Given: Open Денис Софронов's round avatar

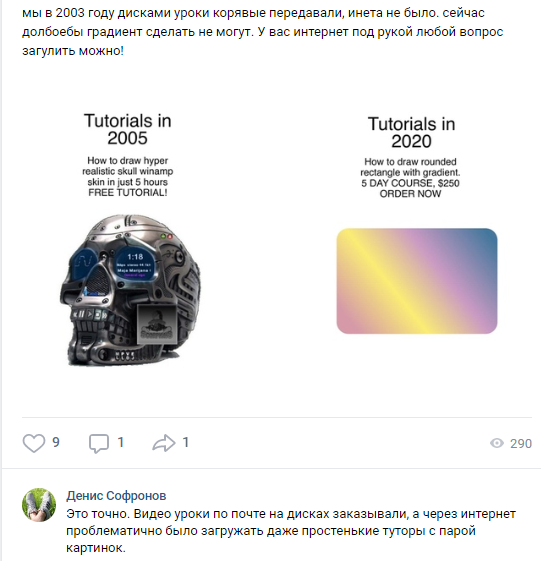Looking at the screenshot, I should click(x=39, y=505).
